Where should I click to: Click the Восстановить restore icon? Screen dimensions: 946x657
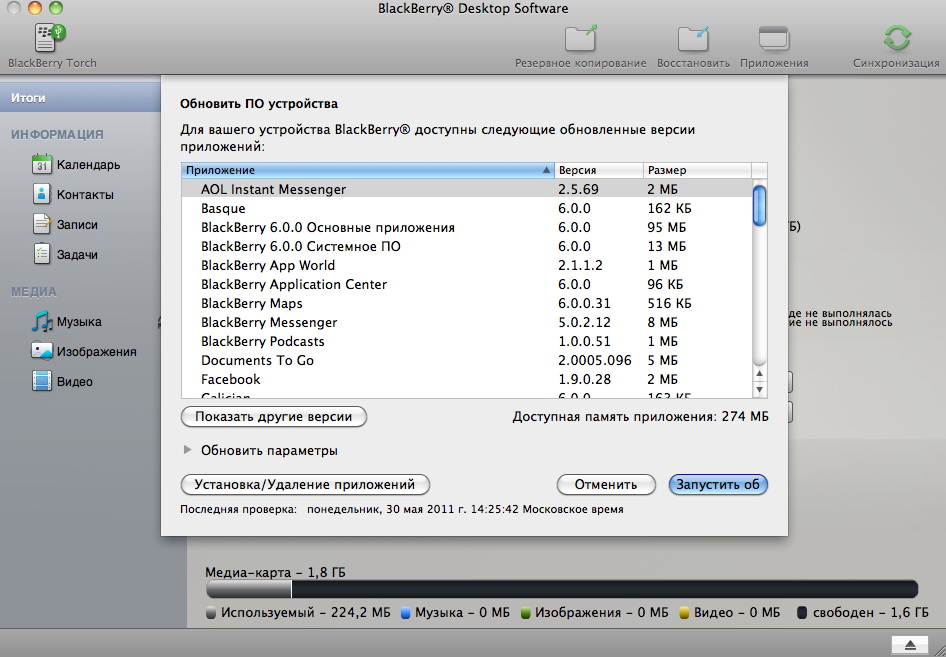click(x=693, y=39)
